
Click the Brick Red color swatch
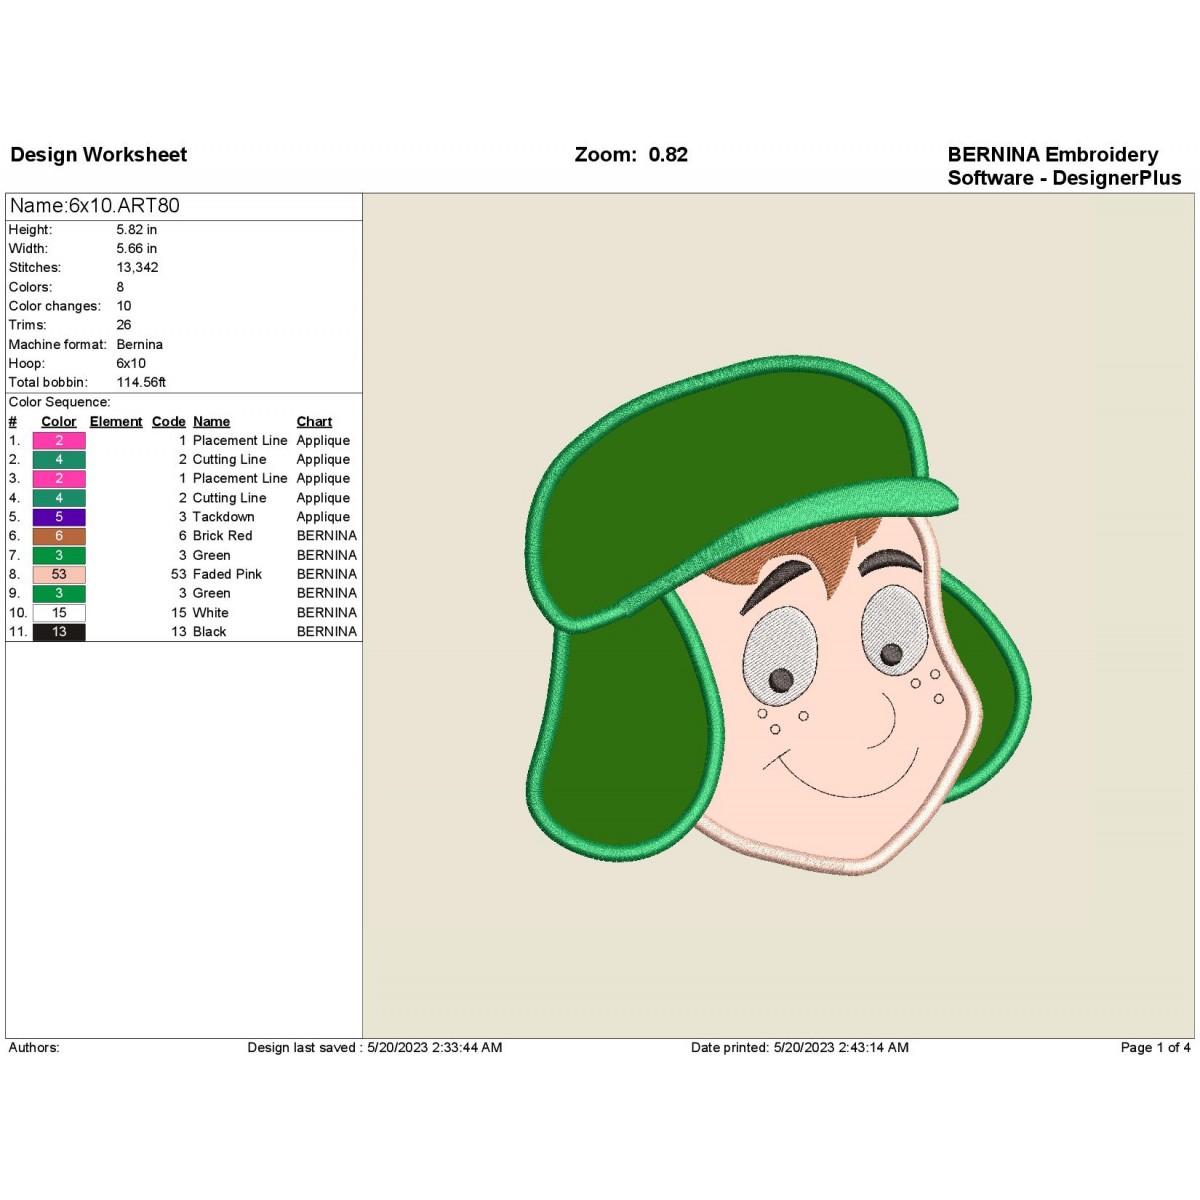click(x=59, y=536)
